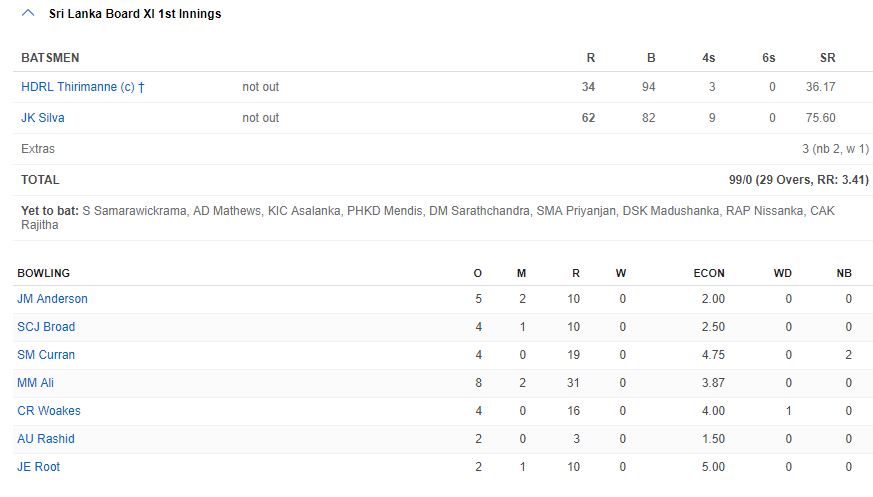Click the TOTAL row score 99/0

point(744,180)
